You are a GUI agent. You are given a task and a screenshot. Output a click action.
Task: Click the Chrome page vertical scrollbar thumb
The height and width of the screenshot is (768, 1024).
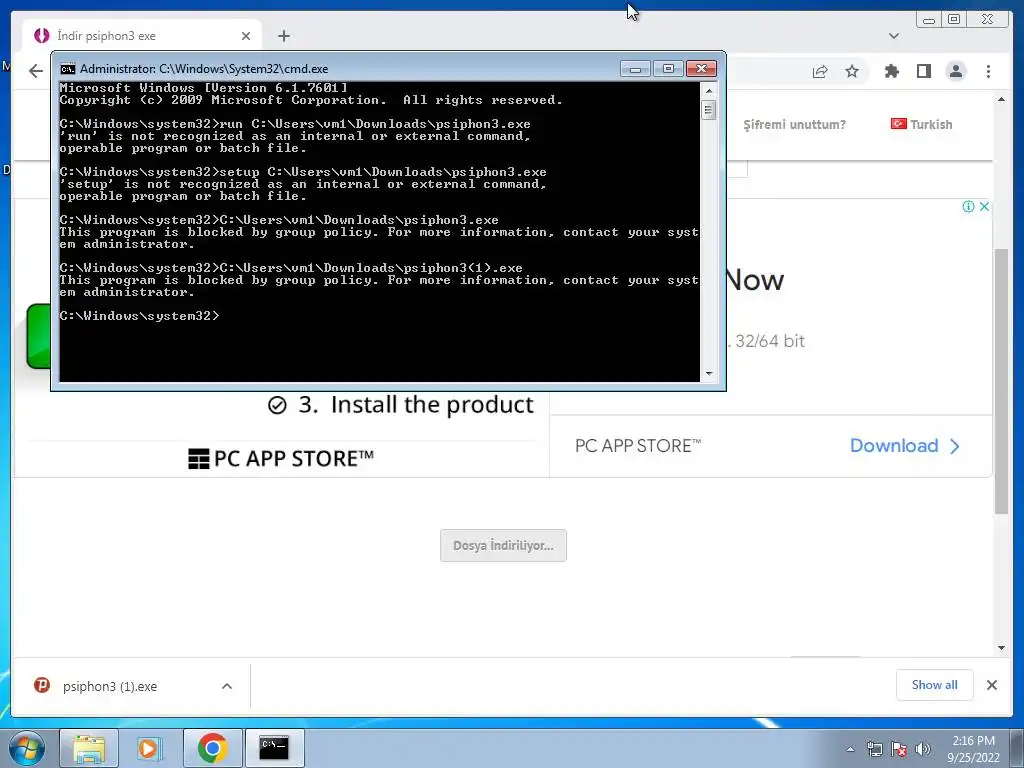[1001, 381]
